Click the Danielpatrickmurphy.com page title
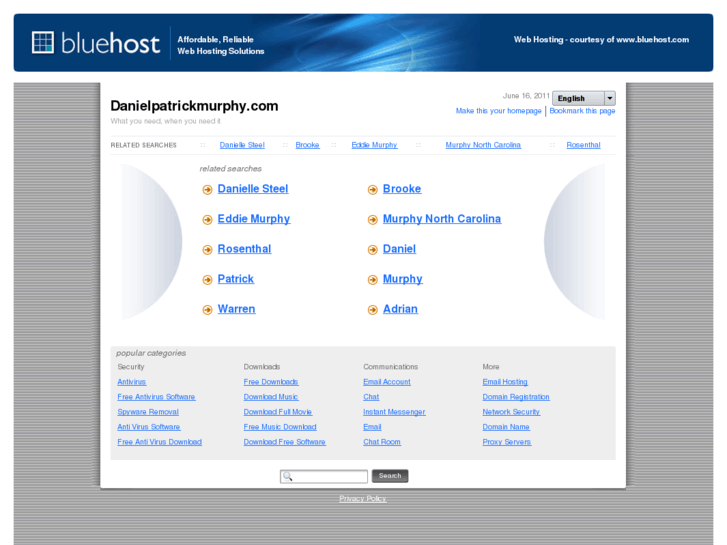The height and width of the screenshot is (545, 727). (194, 106)
